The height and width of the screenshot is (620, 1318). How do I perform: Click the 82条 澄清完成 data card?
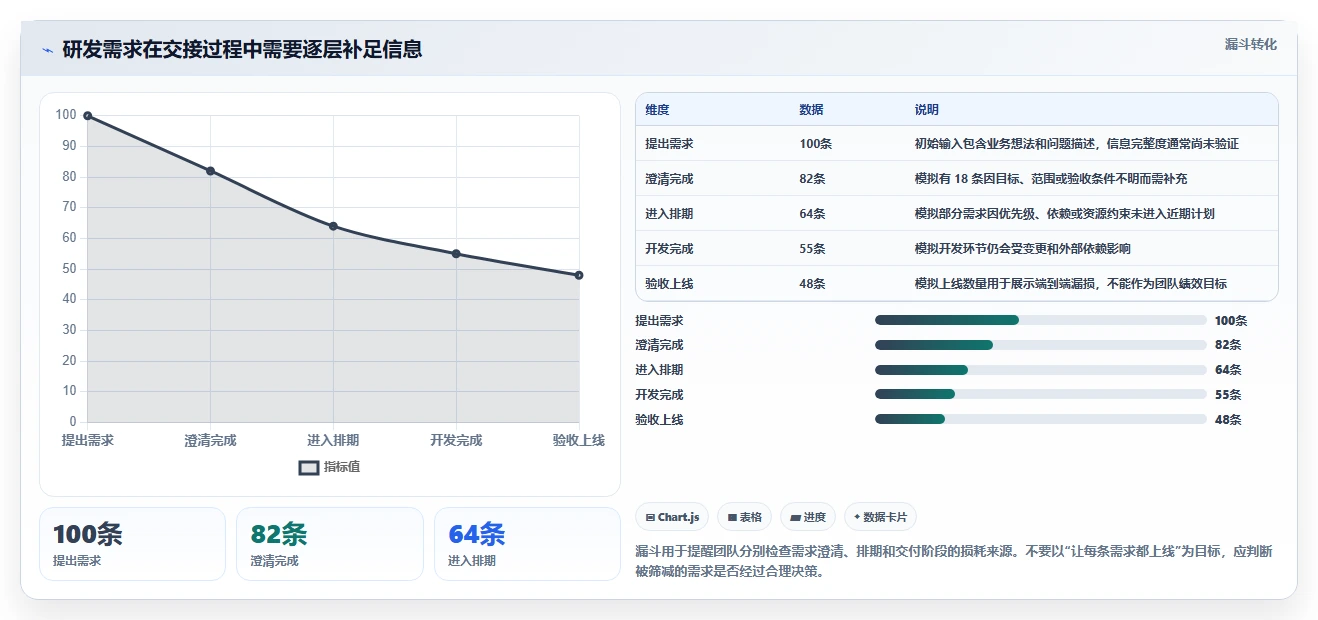pyautogui.click(x=330, y=544)
